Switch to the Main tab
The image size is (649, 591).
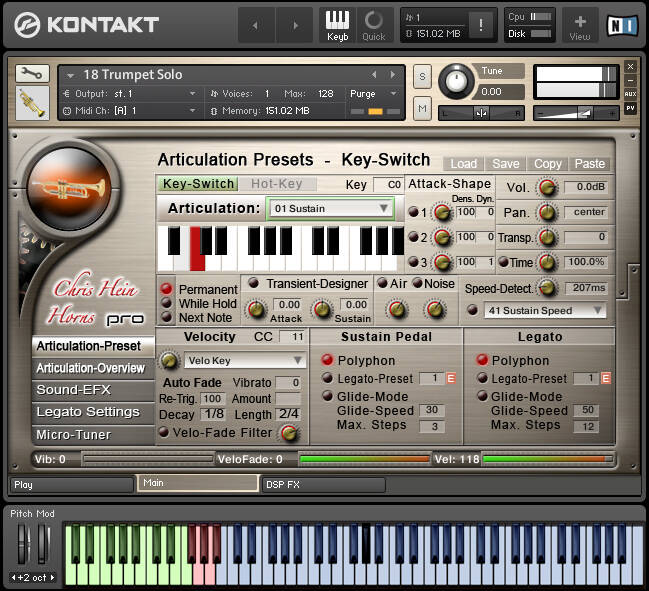click(x=198, y=483)
